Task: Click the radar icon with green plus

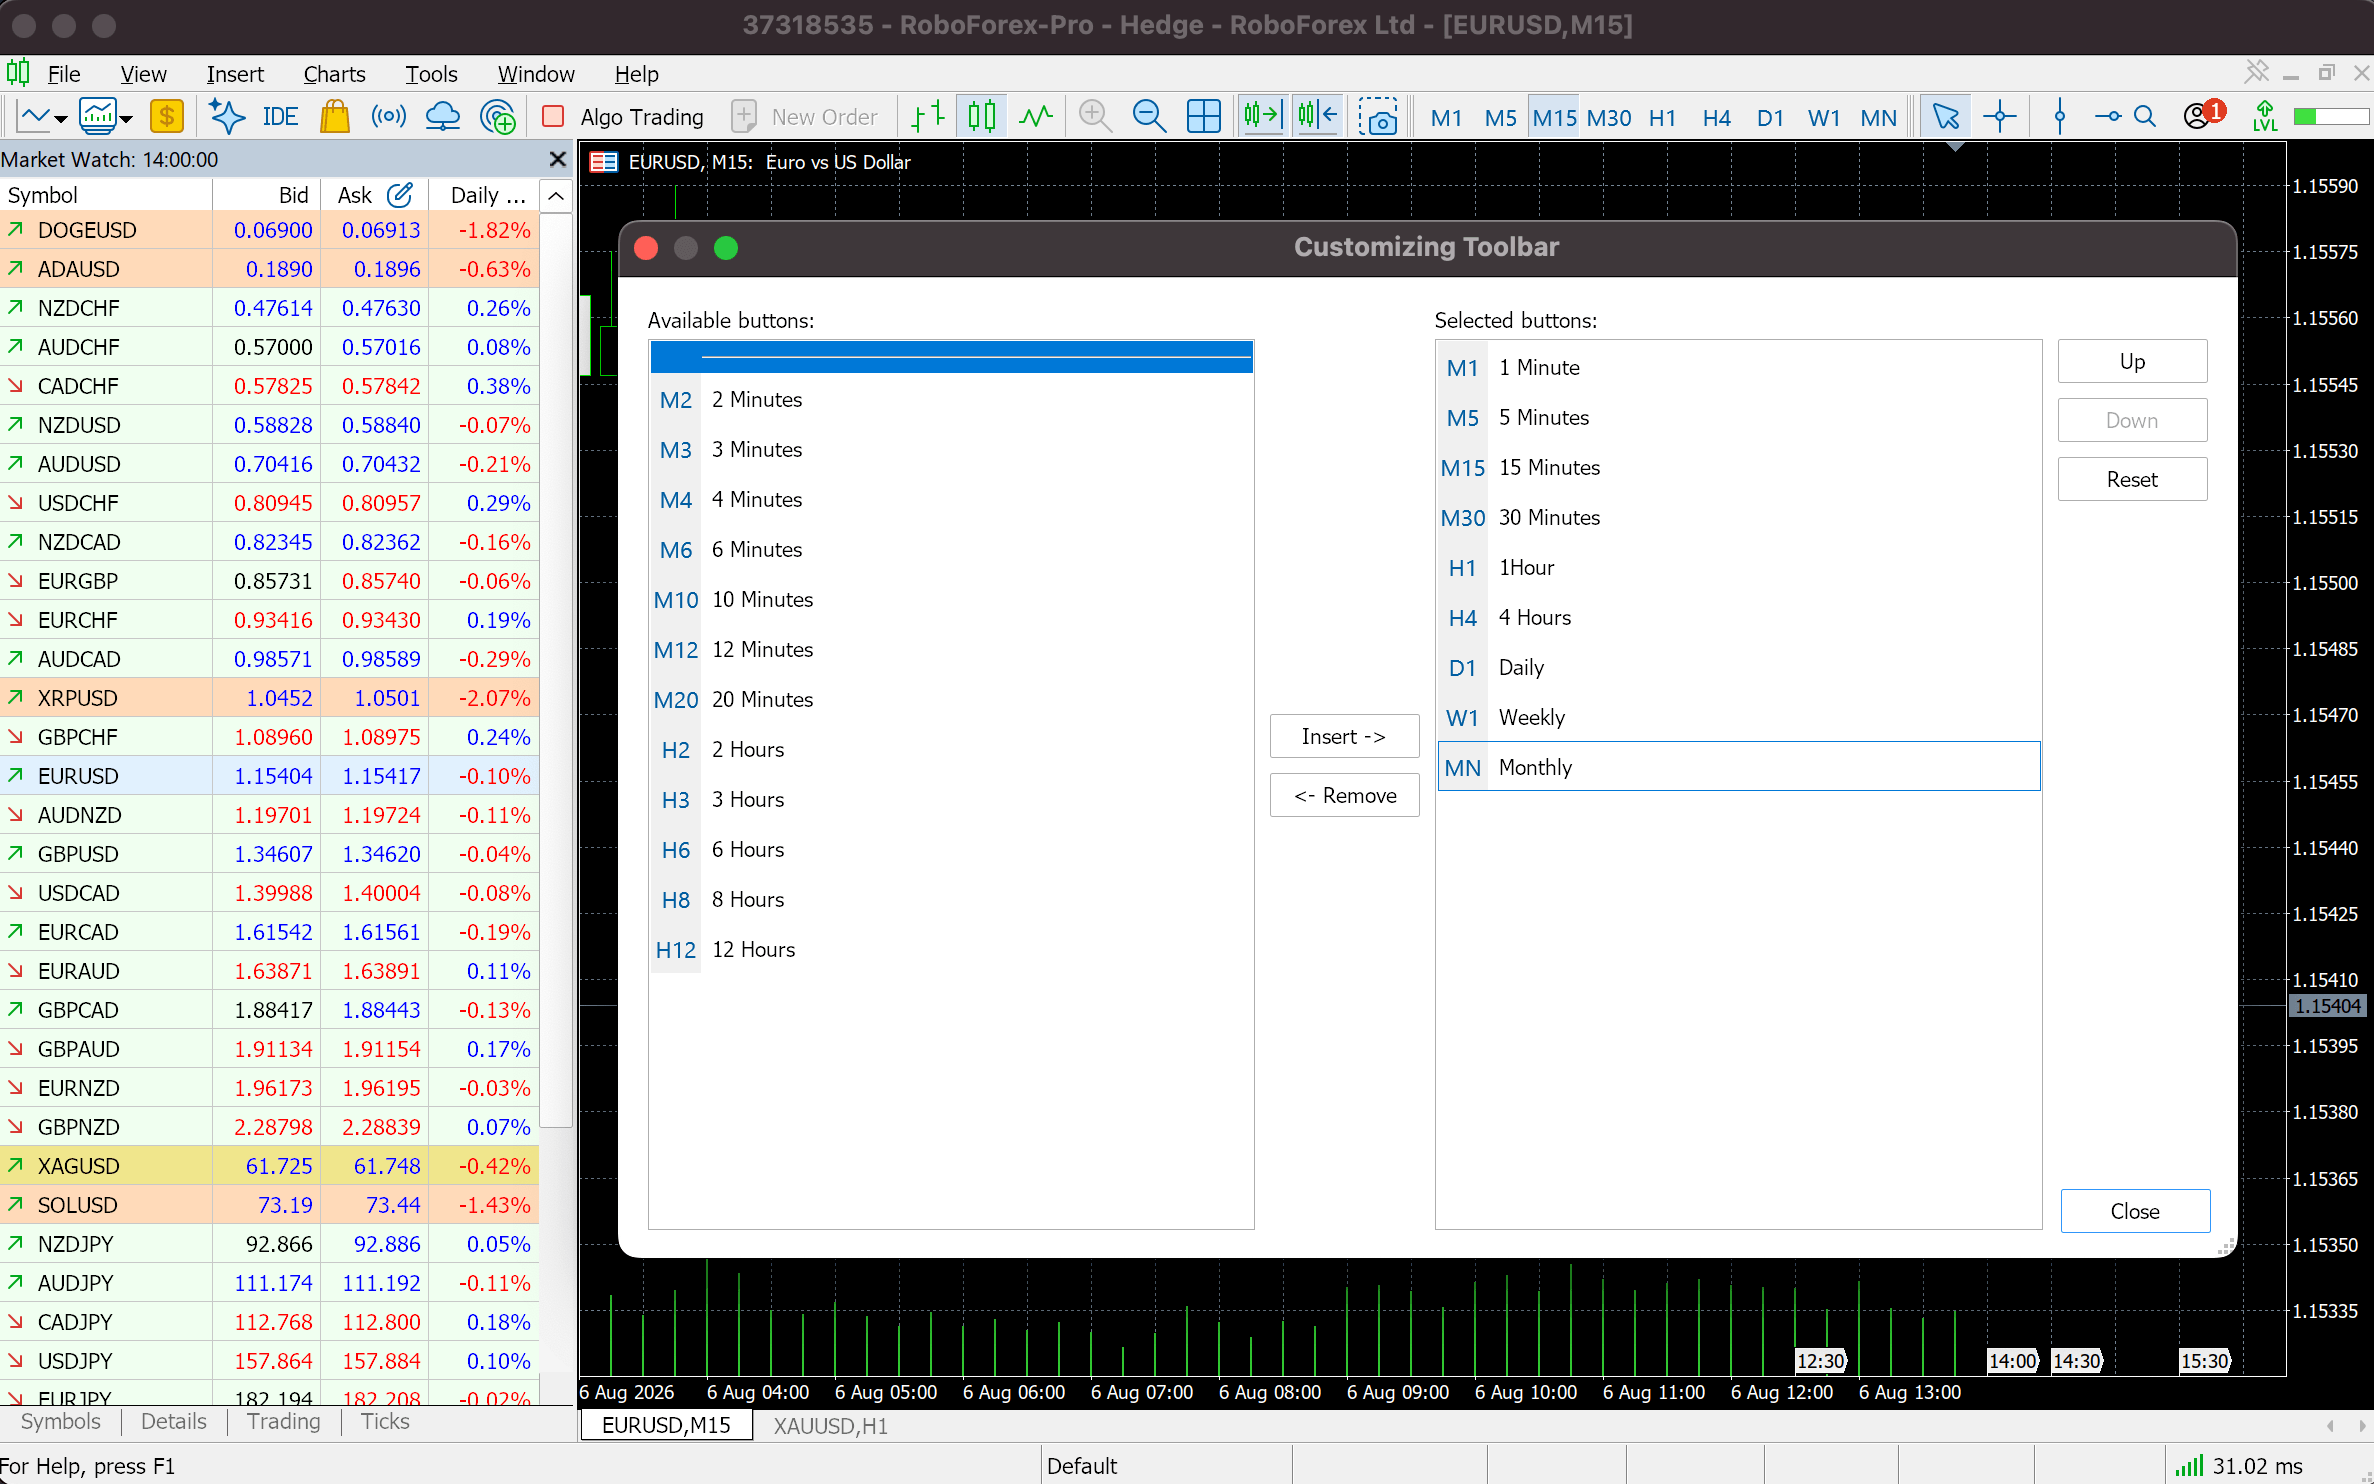Action: 497,117
